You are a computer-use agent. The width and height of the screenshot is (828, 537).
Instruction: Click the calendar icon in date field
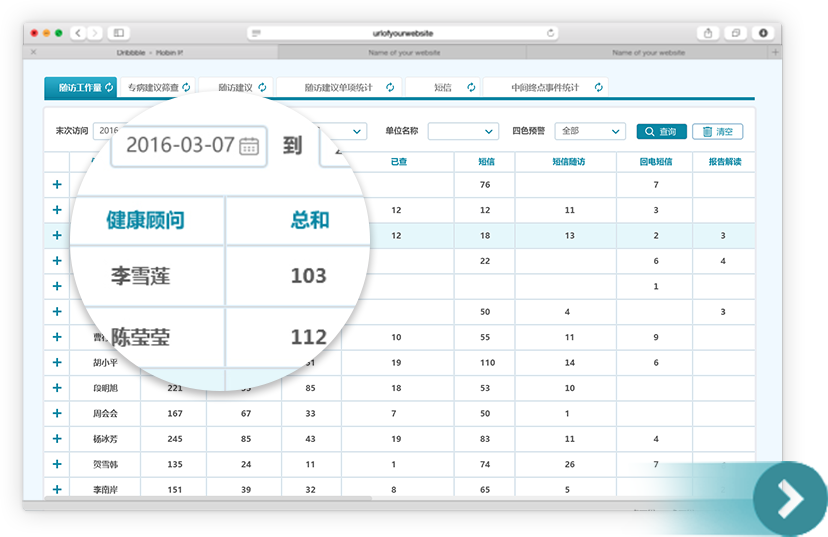[249, 146]
